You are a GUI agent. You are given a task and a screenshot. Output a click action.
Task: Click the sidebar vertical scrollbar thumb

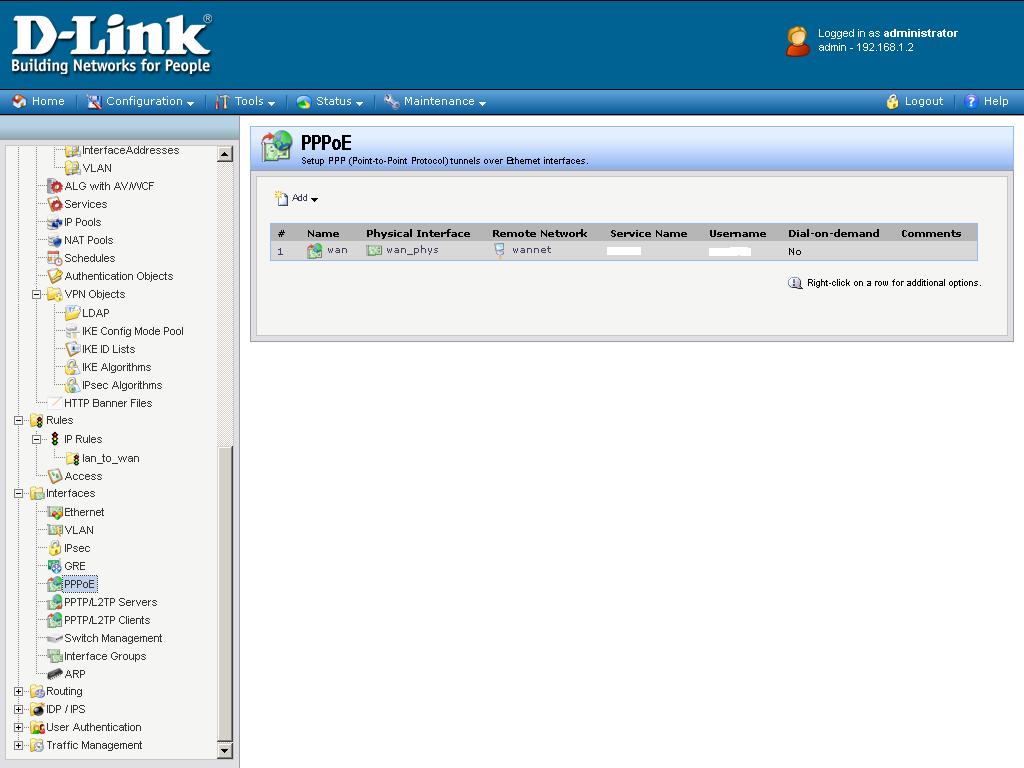pyautogui.click(x=225, y=594)
